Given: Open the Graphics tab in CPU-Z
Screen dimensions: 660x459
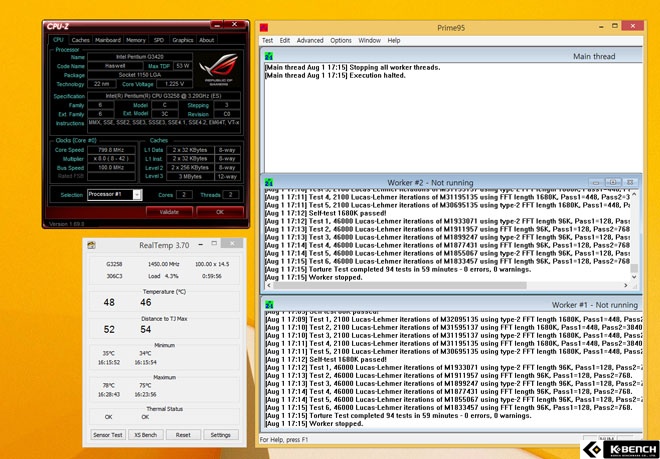Looking at the screenshot, I should 183,40.
